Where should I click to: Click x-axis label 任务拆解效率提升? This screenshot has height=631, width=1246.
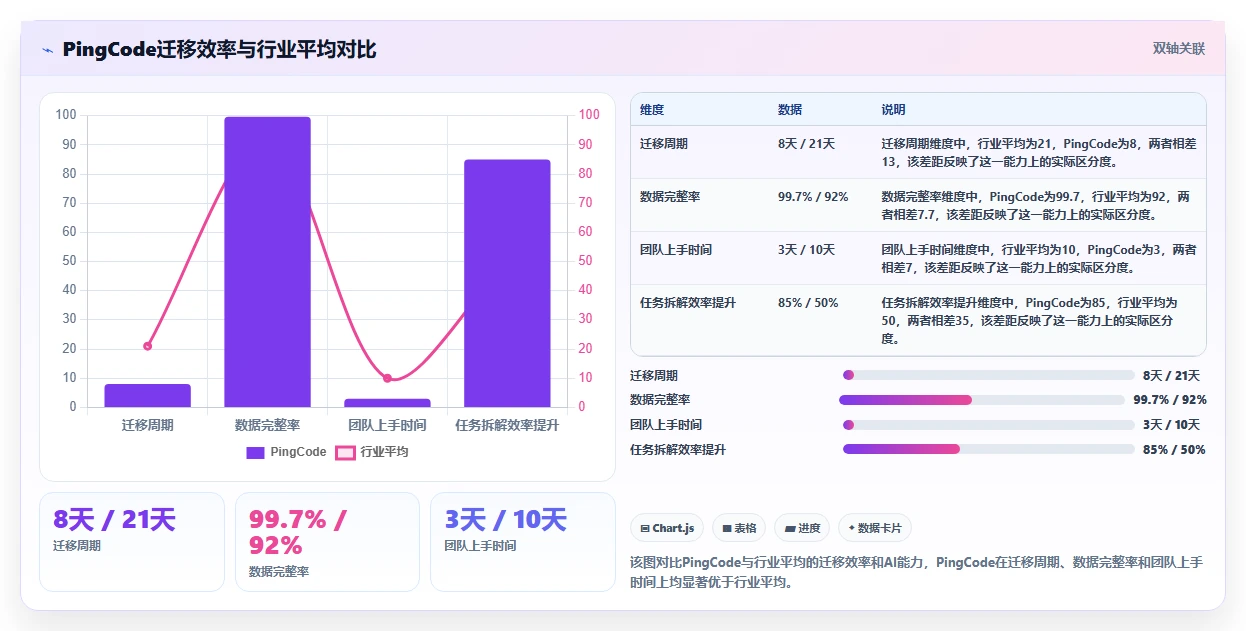[x=507, y=425]
